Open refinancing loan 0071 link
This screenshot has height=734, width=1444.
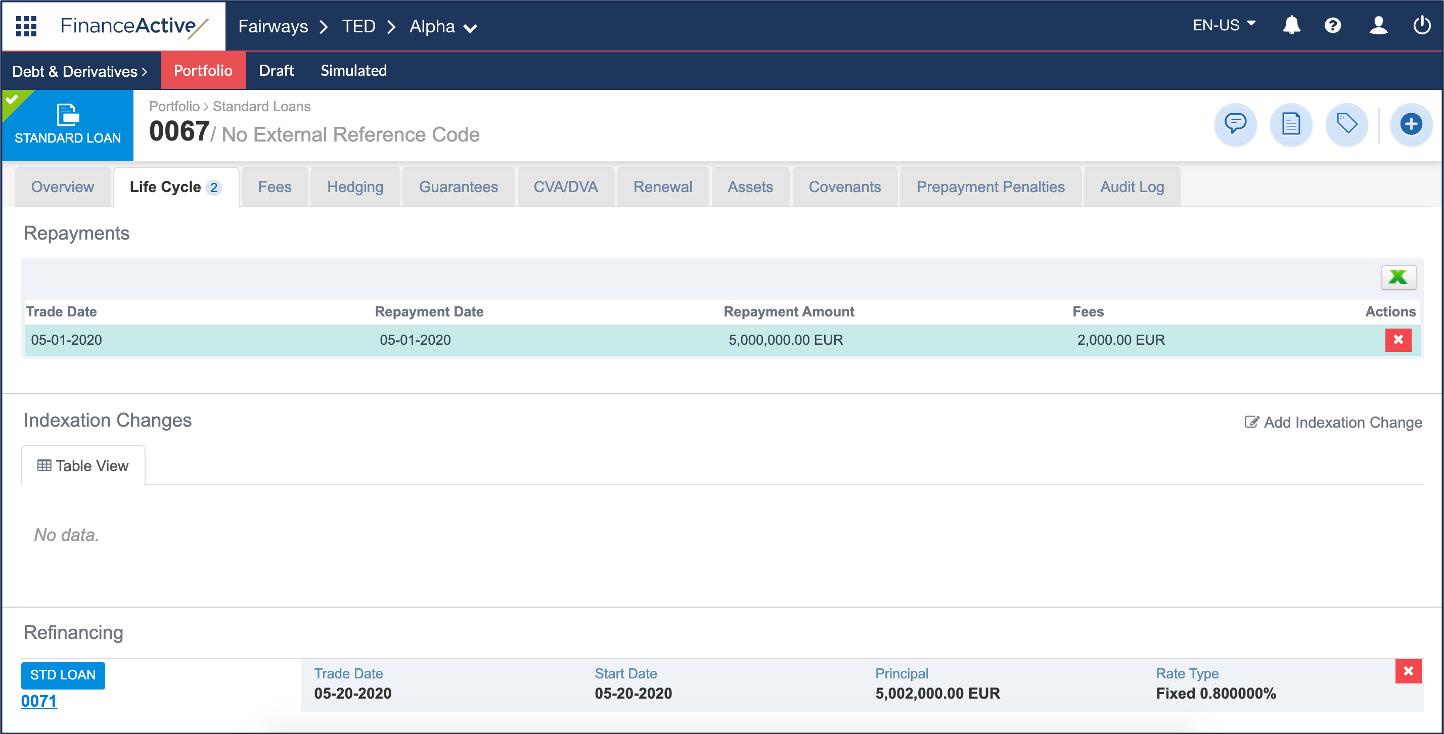pos(38,701)
